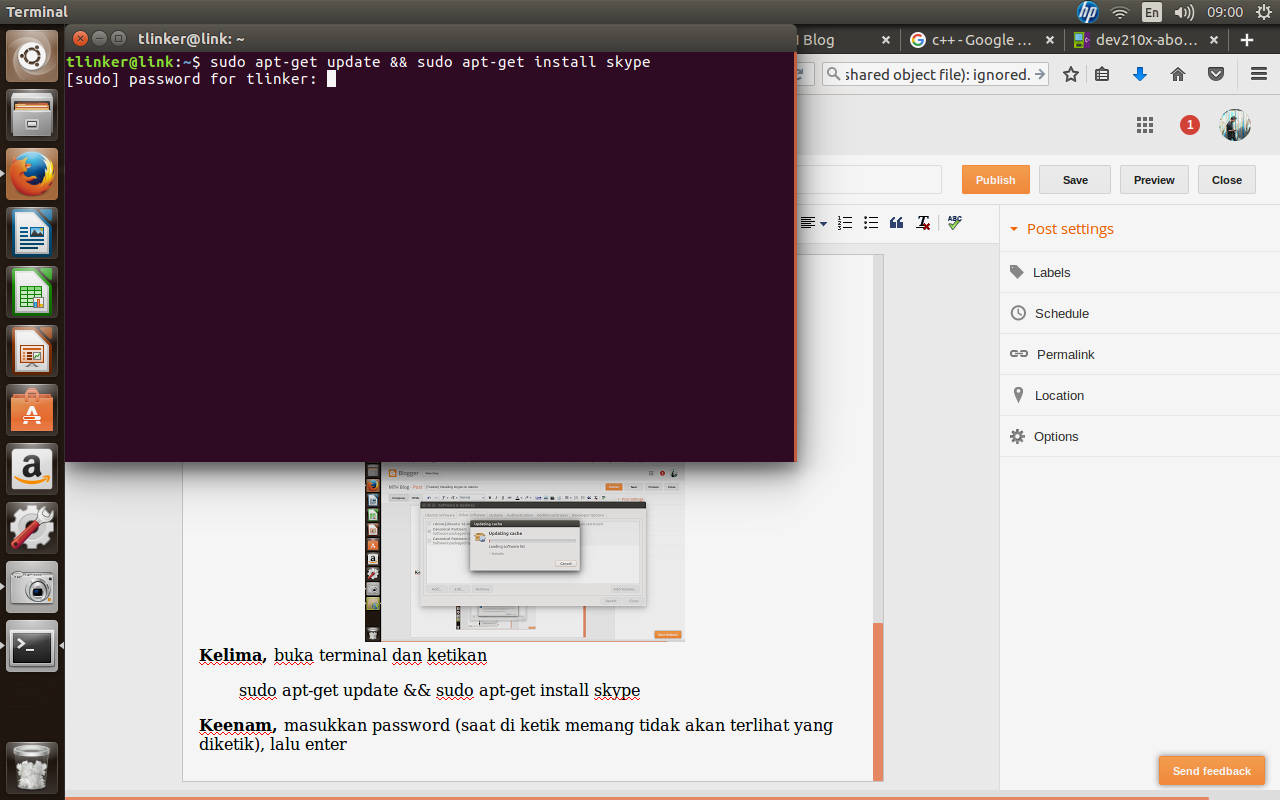
Task: Show Firefox bookmarks list icon
Action: click(1102, 74)
